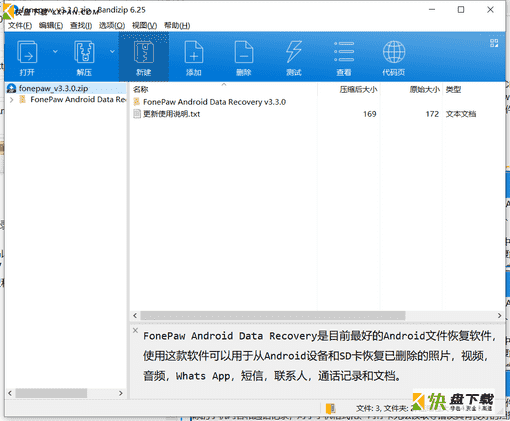Open the dropdown arrow next to 打开
The height and width of the screenshot is (421, 510).
coord(55,51)
